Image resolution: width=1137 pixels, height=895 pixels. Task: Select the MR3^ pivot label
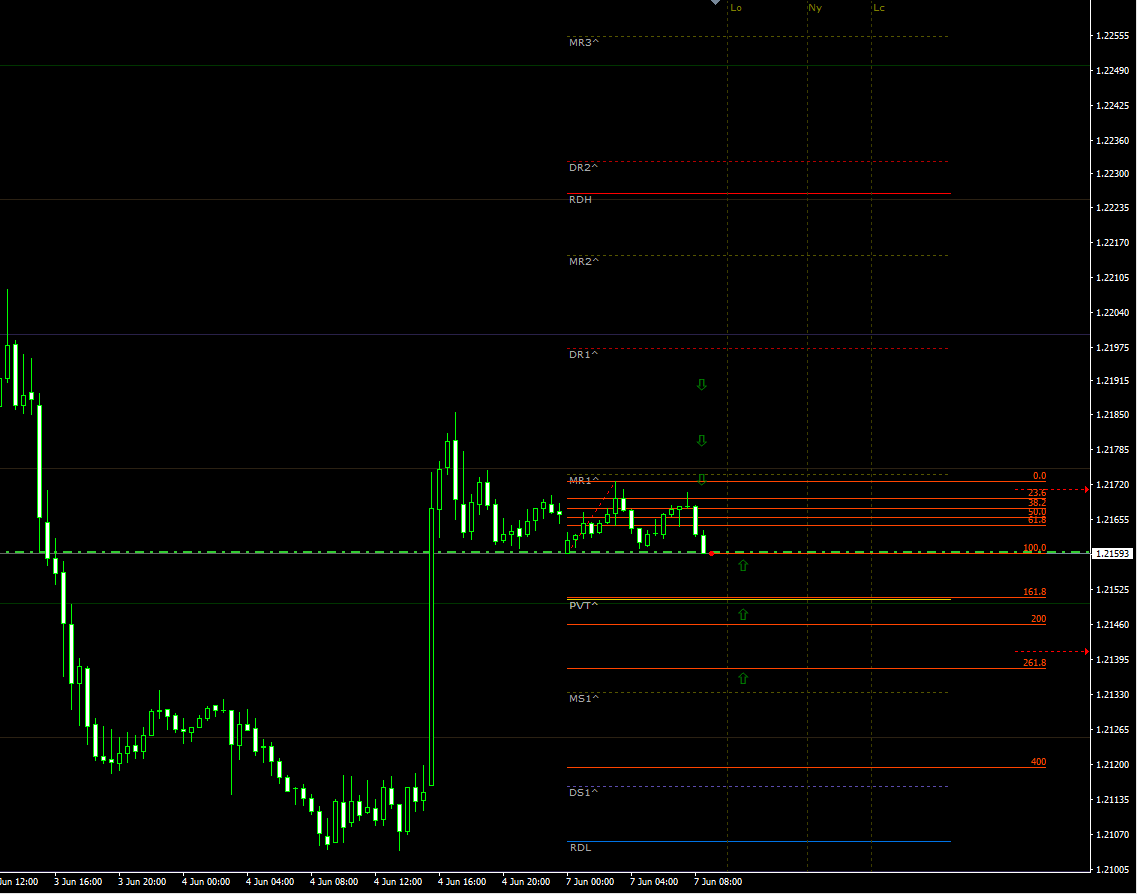click(x=584, y=43)
